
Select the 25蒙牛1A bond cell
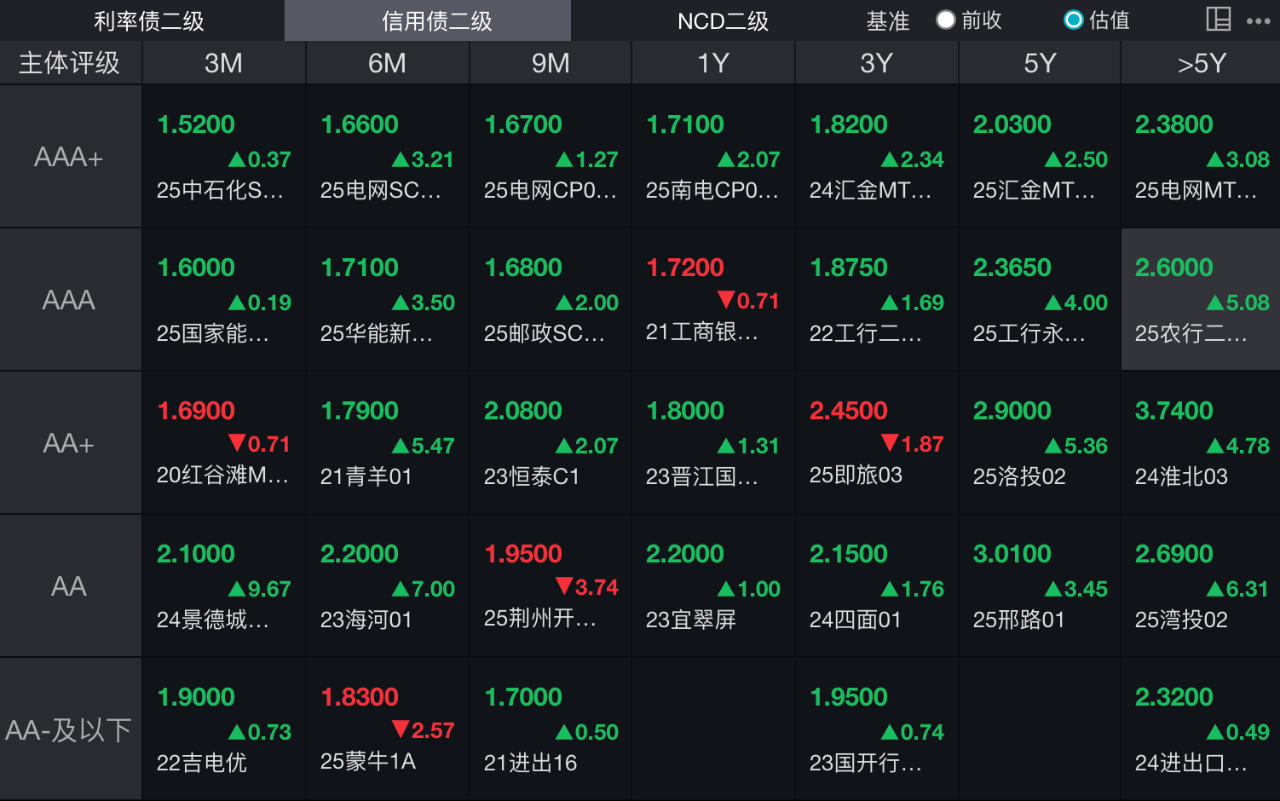387,730
